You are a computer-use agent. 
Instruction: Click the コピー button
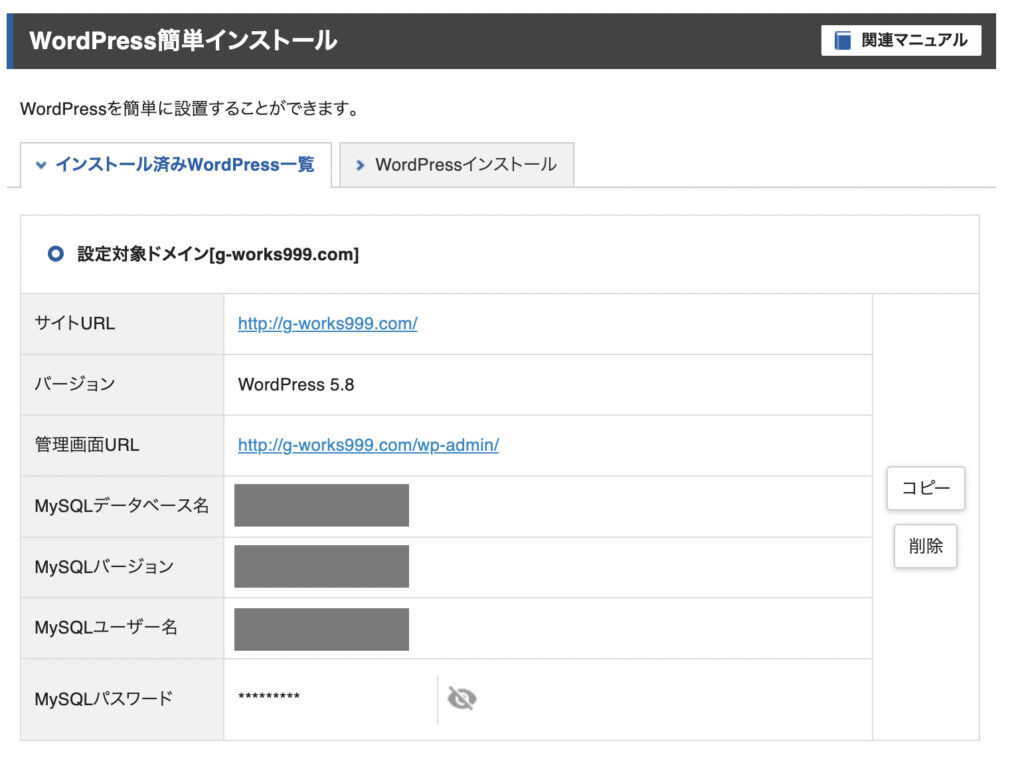click(925, 488)
